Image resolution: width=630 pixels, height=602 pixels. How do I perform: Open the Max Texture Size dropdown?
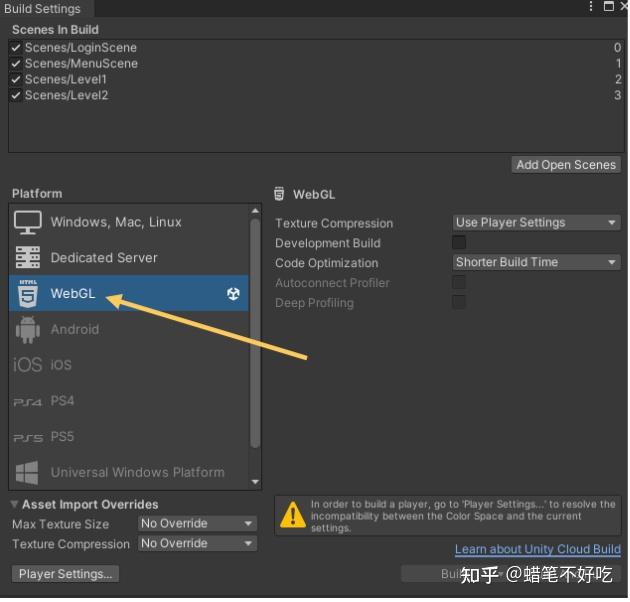point(198,525)
